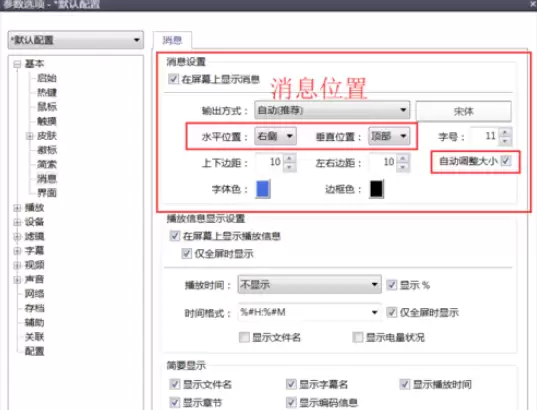Enable the 显示电量状况 checkbox
This screenshot has height=410, width=537.
358,337
